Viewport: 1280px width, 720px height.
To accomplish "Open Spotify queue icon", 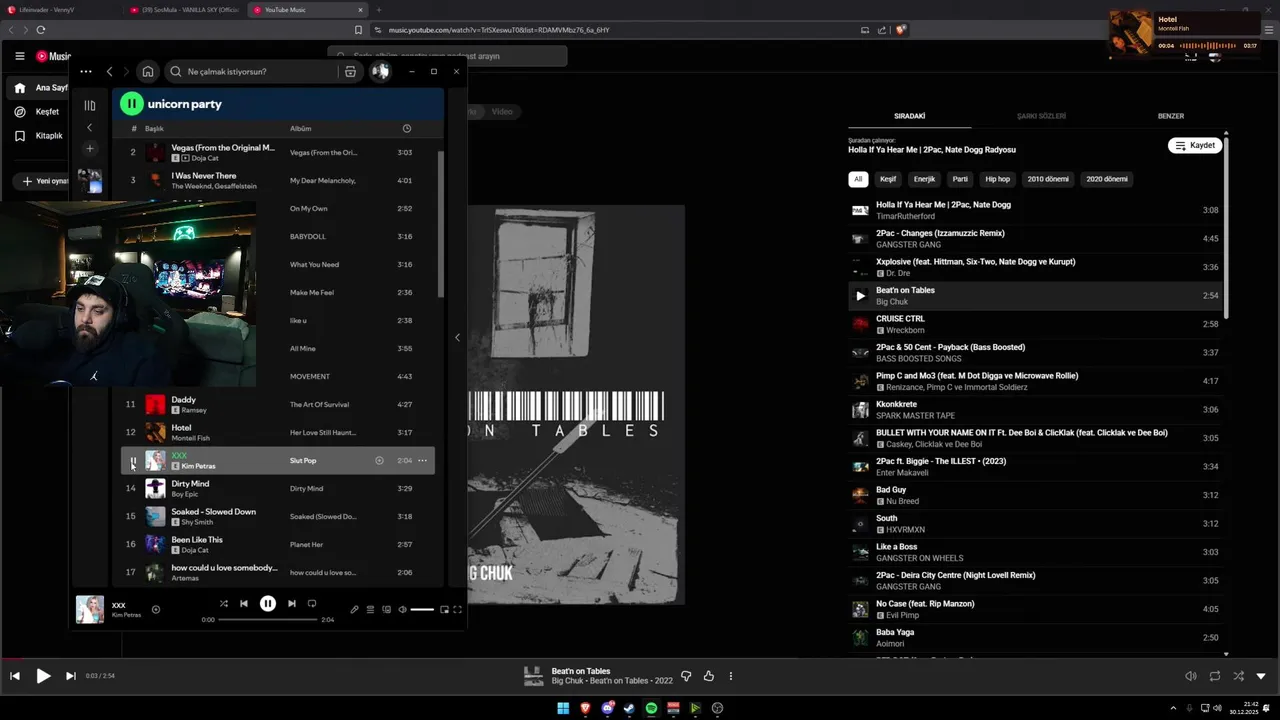I will click(370, 609).
